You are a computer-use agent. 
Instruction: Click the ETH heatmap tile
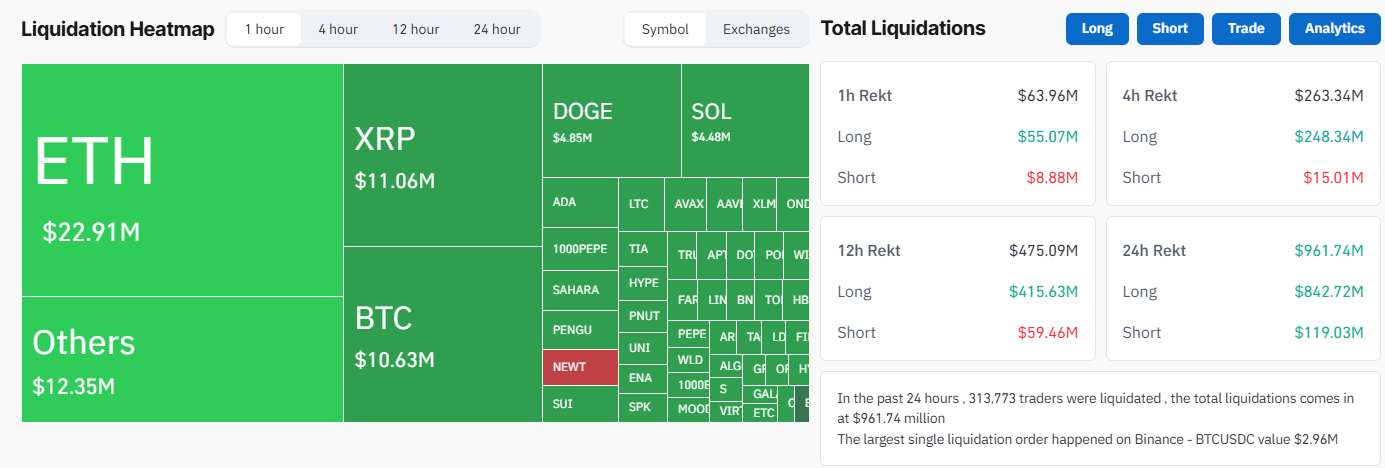(182, 180)
